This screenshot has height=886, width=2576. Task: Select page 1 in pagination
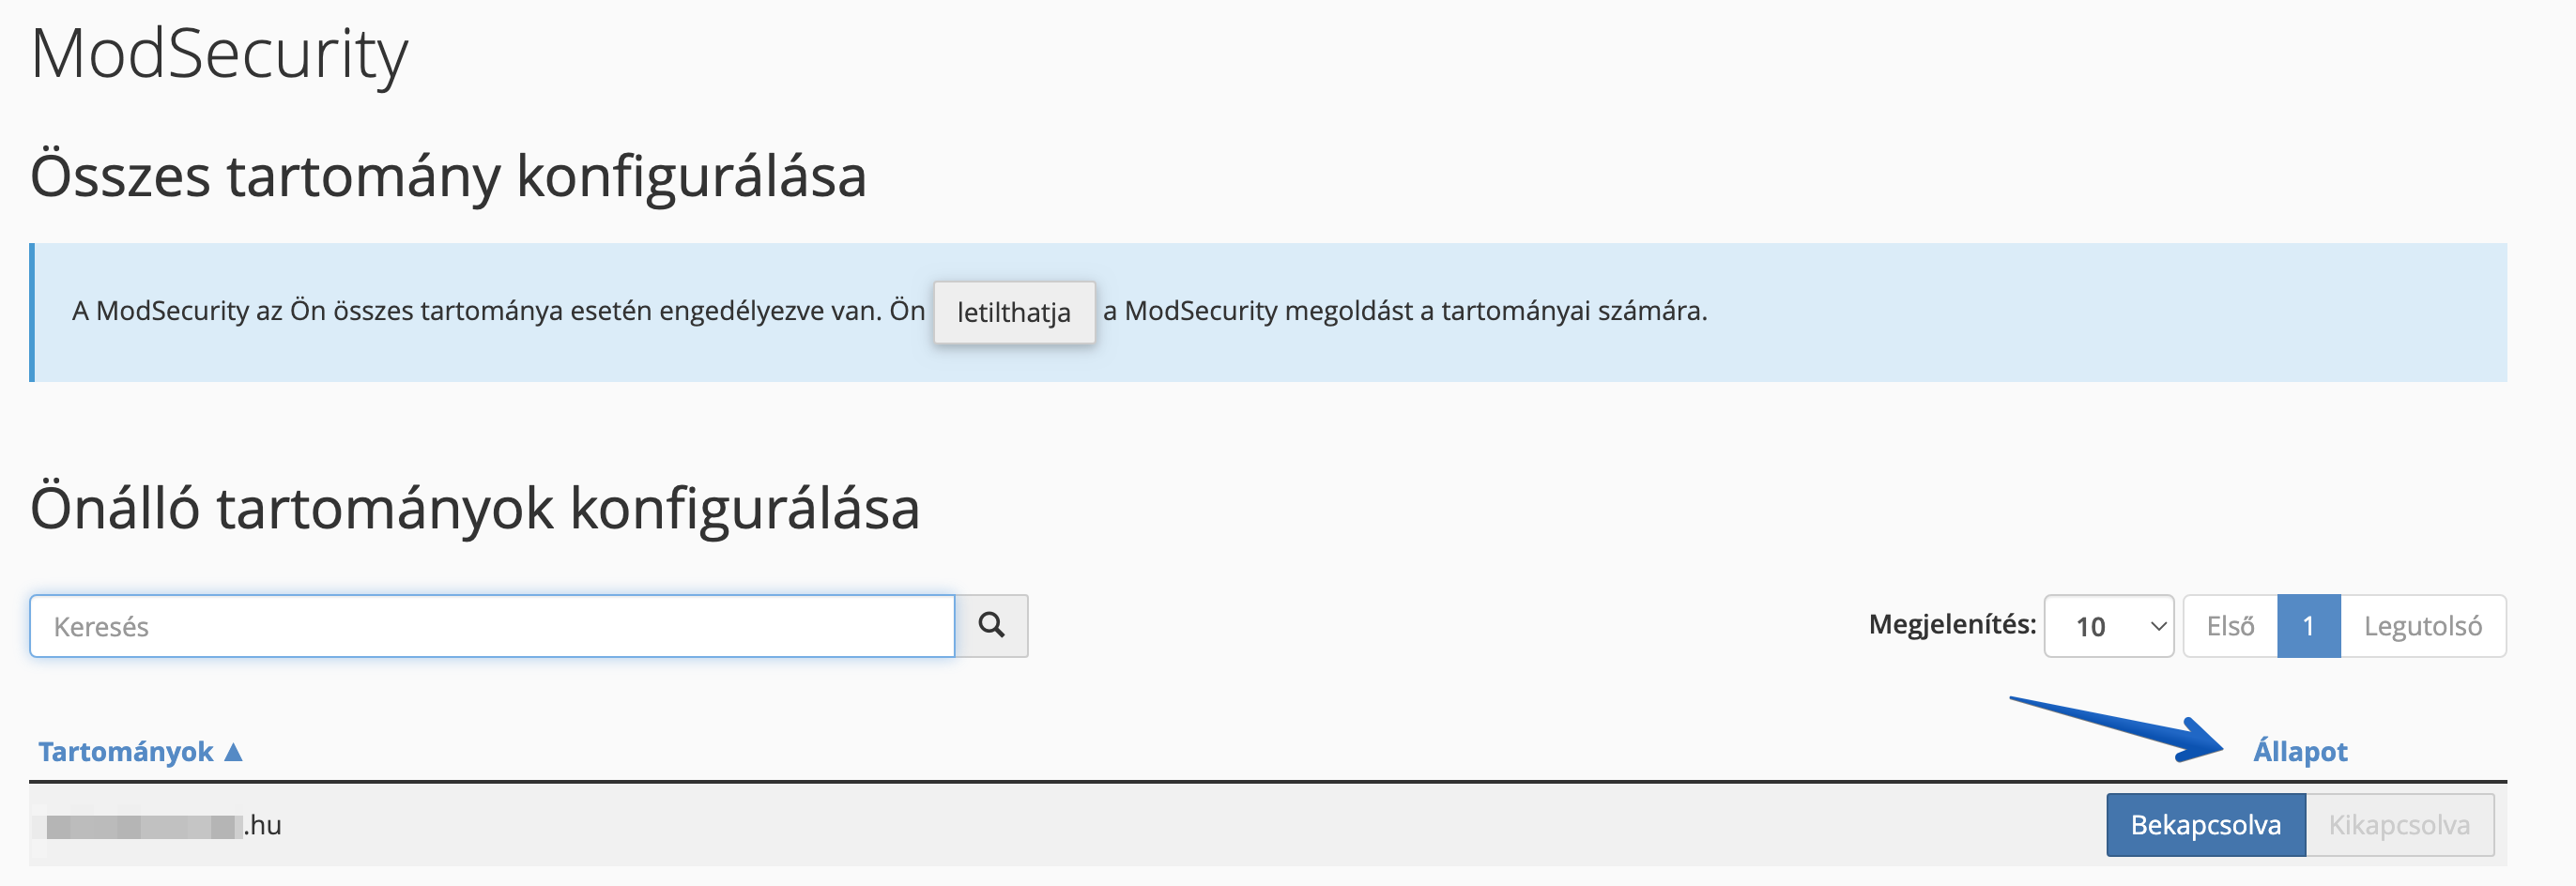click(x=2308, y=626)
